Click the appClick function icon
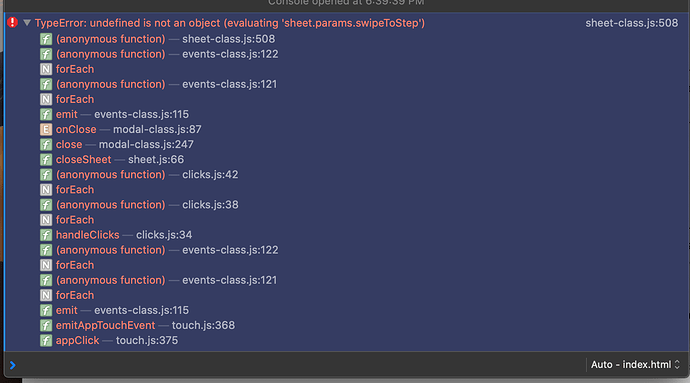Viewport: 690px width, 383px height. 46,340
